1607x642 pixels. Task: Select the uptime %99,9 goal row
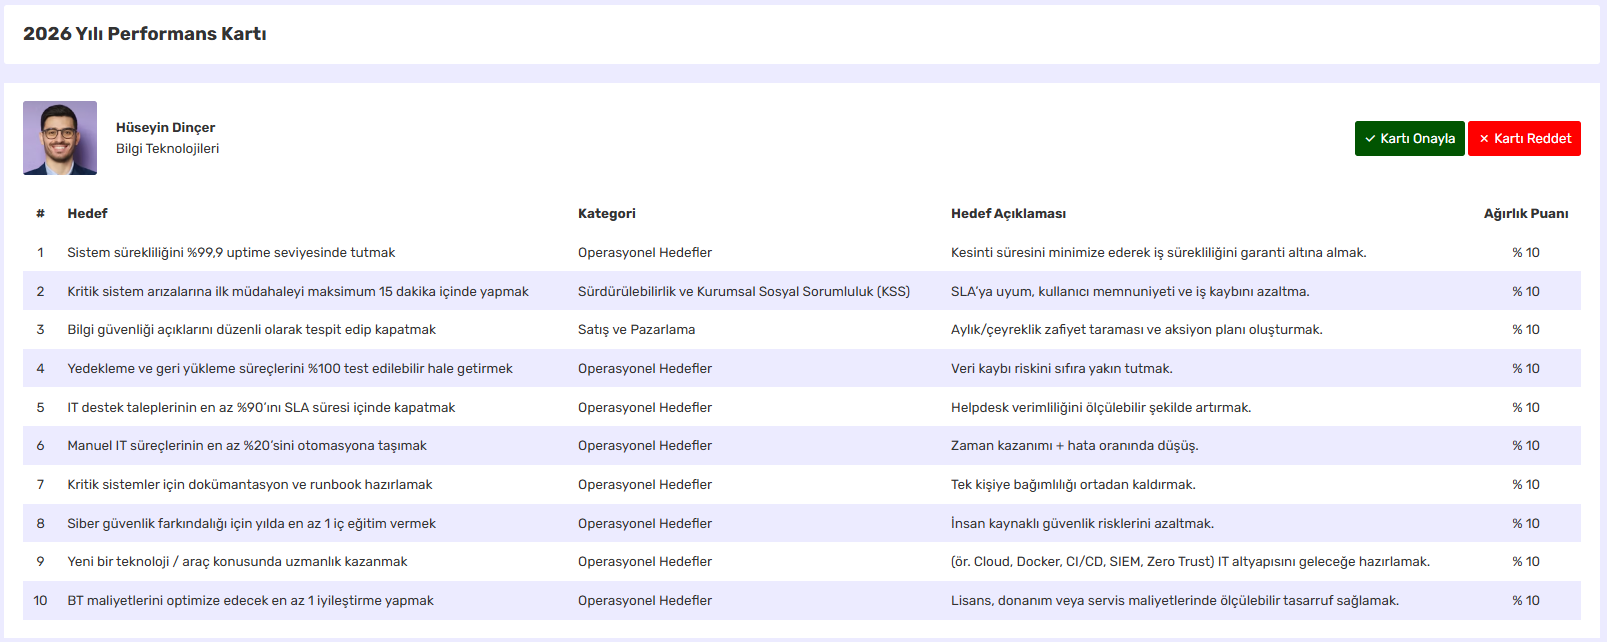click(x=231, y=253)
